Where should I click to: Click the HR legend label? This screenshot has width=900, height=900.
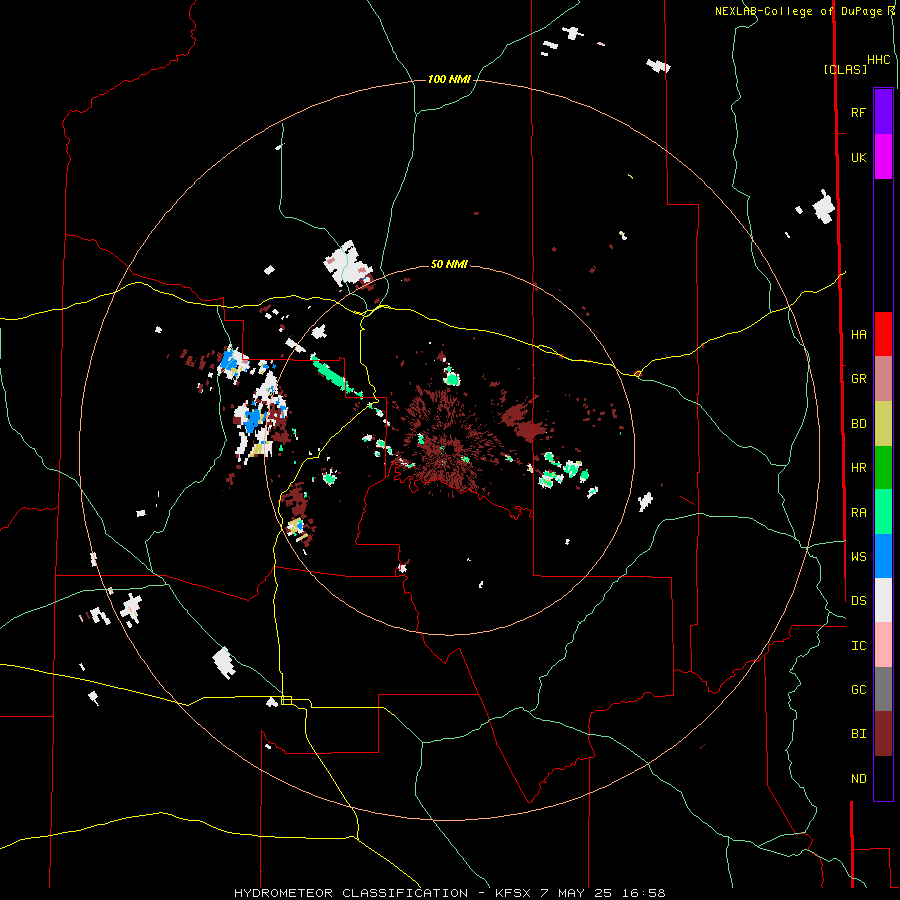click(858, 468)
